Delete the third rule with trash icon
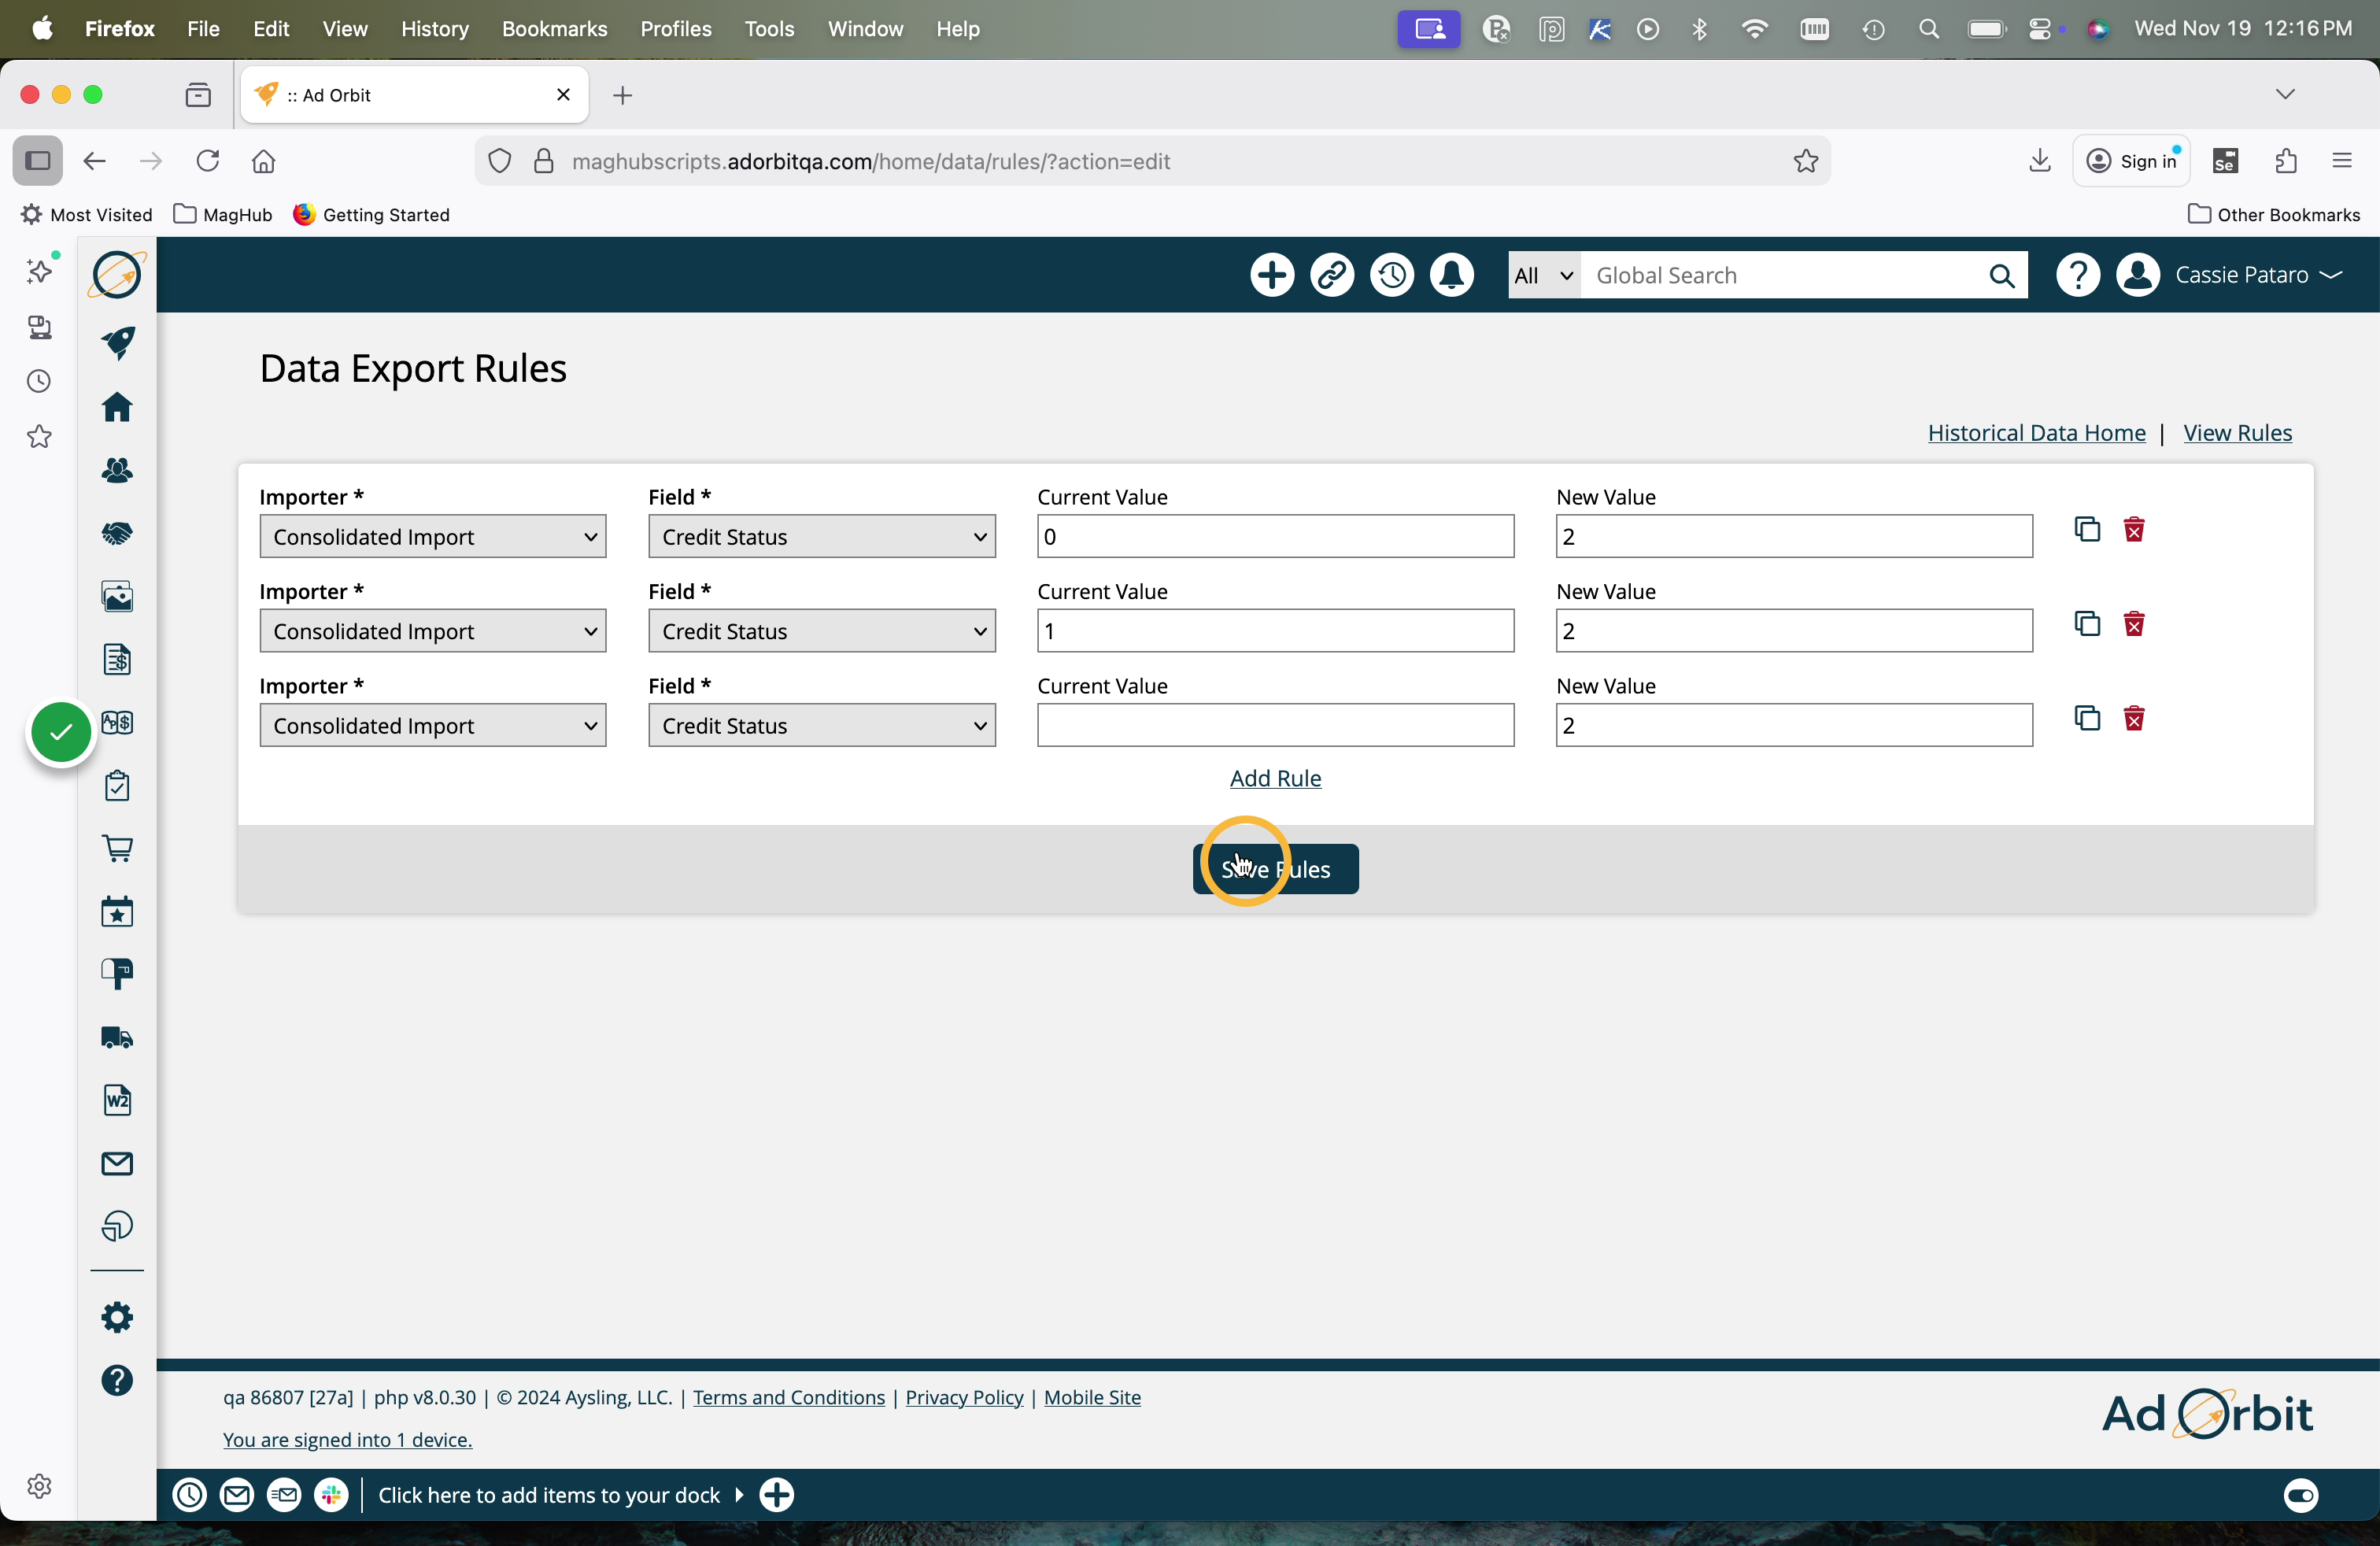Image resolution: width=2380 pixels, height=1546 pixels. [x=2134, y=719]
